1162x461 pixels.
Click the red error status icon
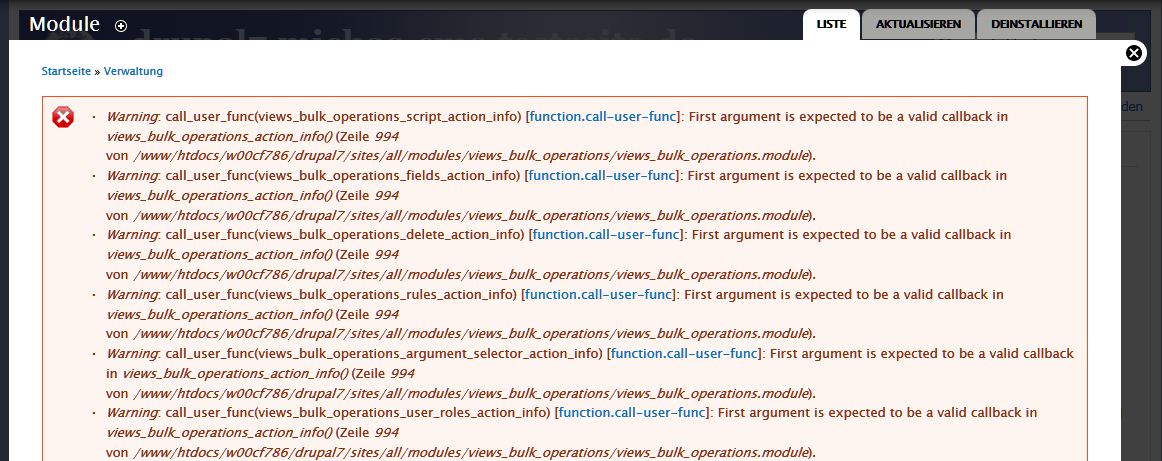(x=63, y=117)
